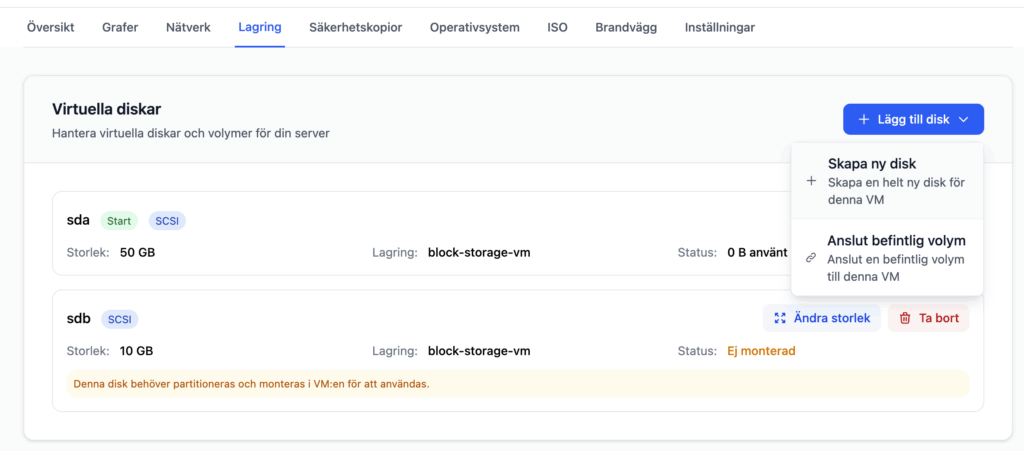The height and width of the screenshot is (451, 1024).
Task: Click the plus icon on Lägg till disk
Action: [x=864, y=120]
